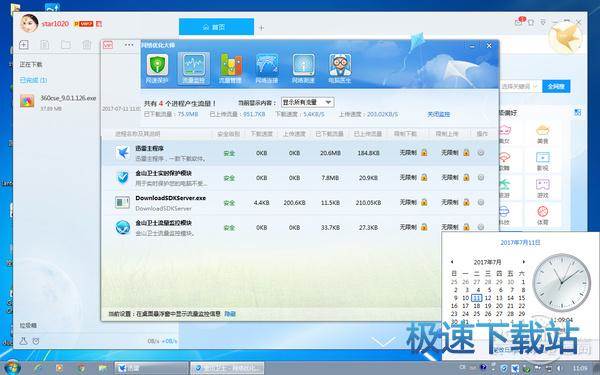
Task: Open the three-dots more menu in Xunlei
Action: click(x=129, y=45)
